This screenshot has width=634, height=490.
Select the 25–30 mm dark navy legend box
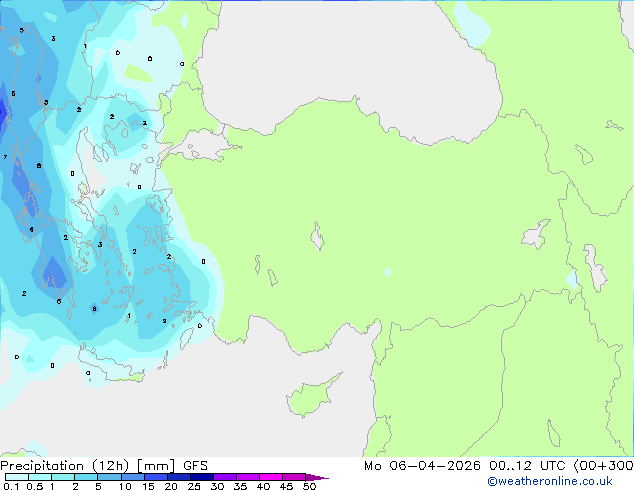tap(201, 477)
